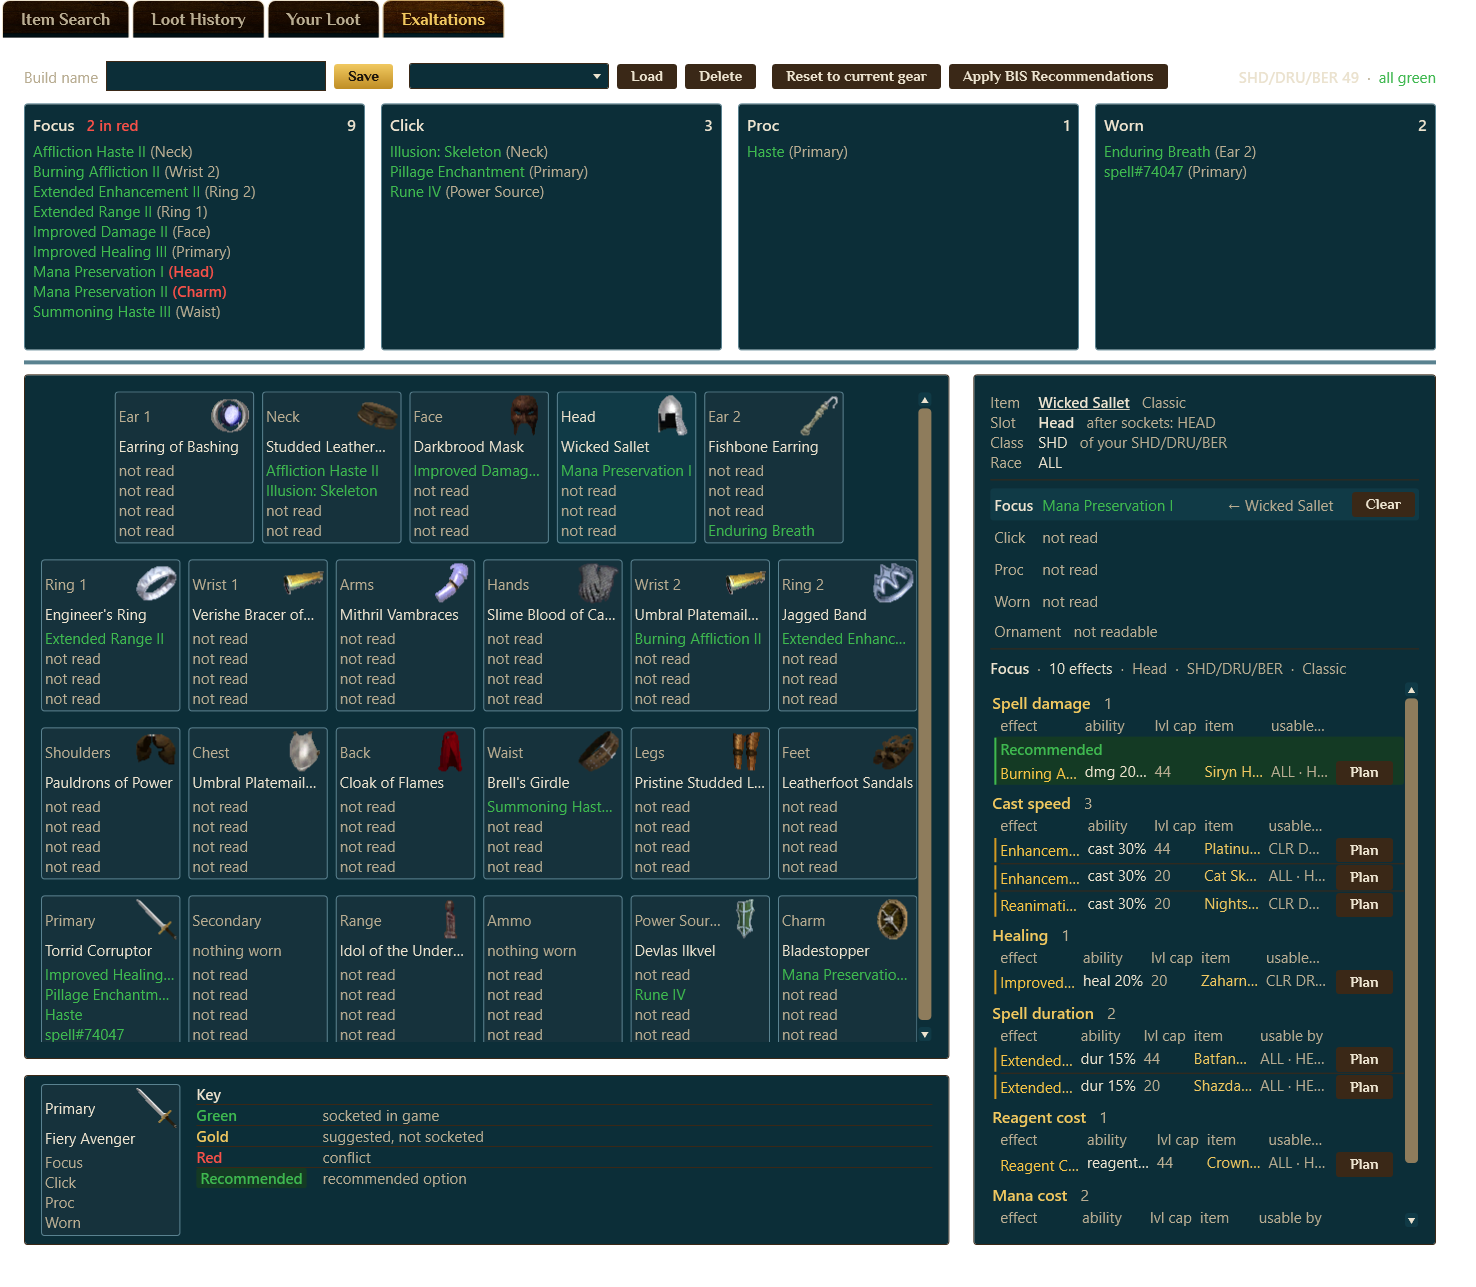Click the Cast speed section heading
This screenshot has width=1476, height=1287.
pos(1031,804)
